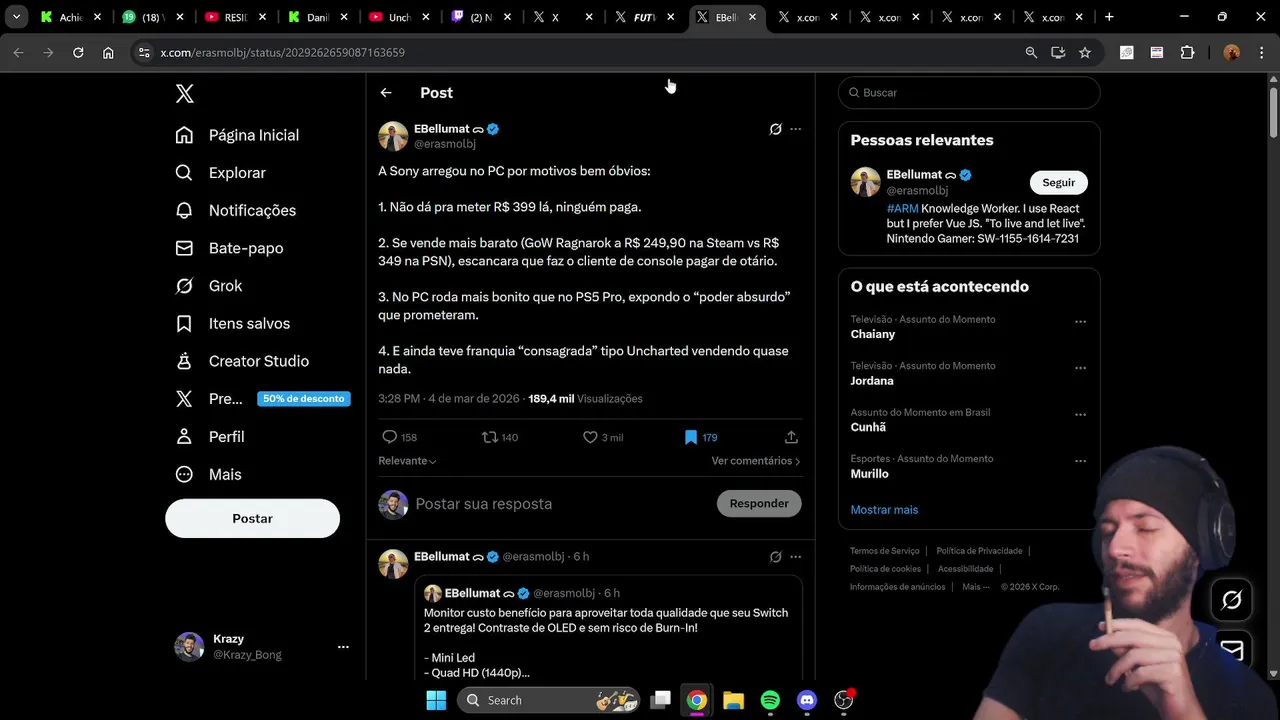Open the Chrome extensions puzzle icon
The image size is (1280, 720).
click(1188, 53)
